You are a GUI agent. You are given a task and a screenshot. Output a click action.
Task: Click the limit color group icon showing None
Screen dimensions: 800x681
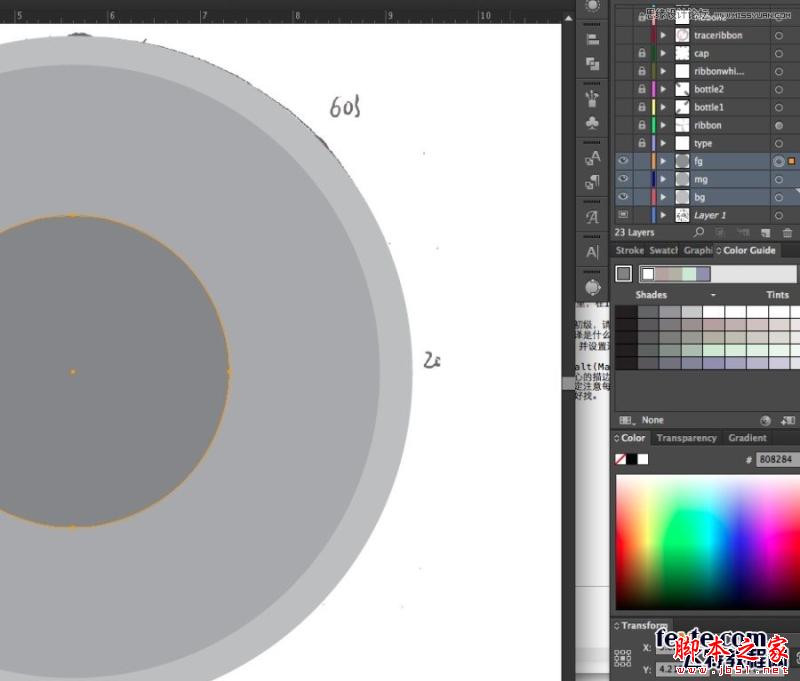click(x=627, y=420)
